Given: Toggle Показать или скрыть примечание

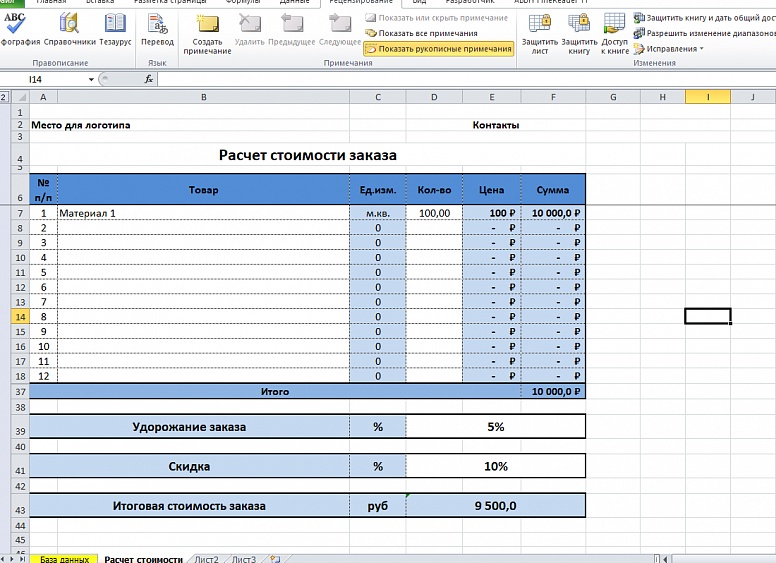Looking at the screenshot, I should click(436, 18).
